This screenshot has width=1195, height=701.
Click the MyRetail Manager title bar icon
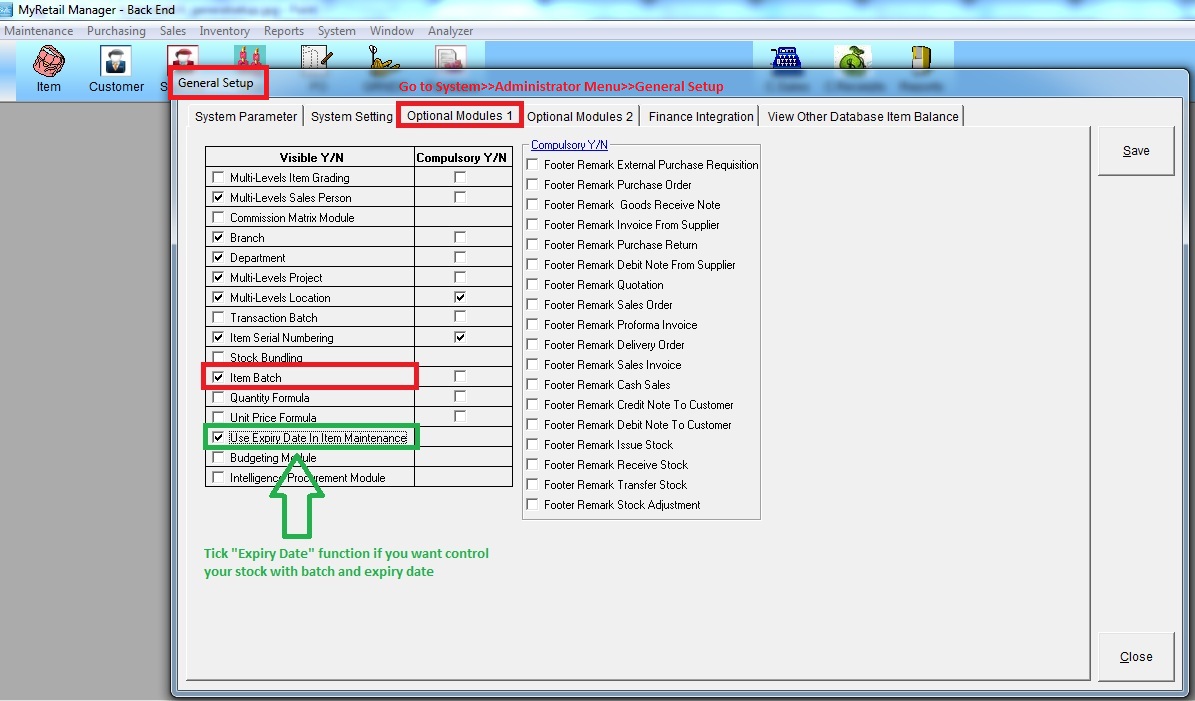[8, 9]
